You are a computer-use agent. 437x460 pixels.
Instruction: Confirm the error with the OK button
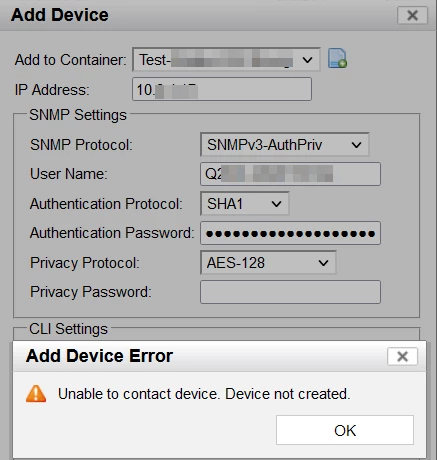(345, 430)
